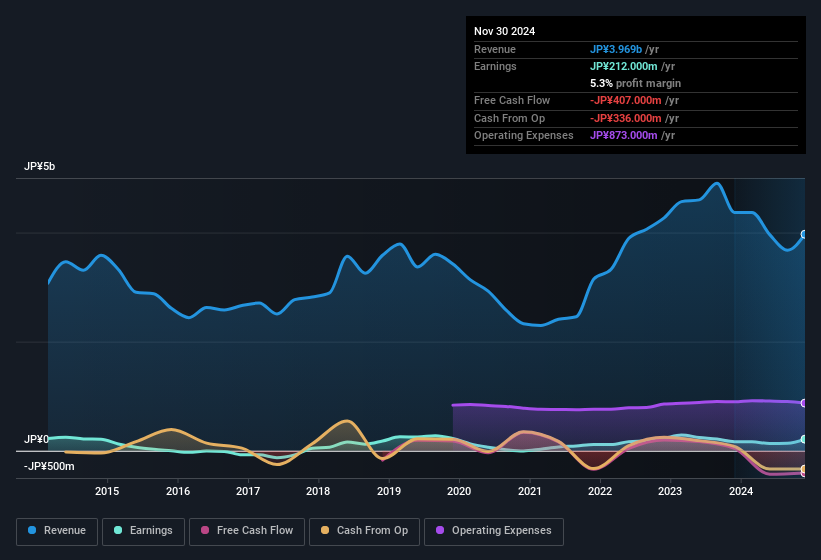
Task: Click the 2023 x-axis label
Action: (670, 491)
